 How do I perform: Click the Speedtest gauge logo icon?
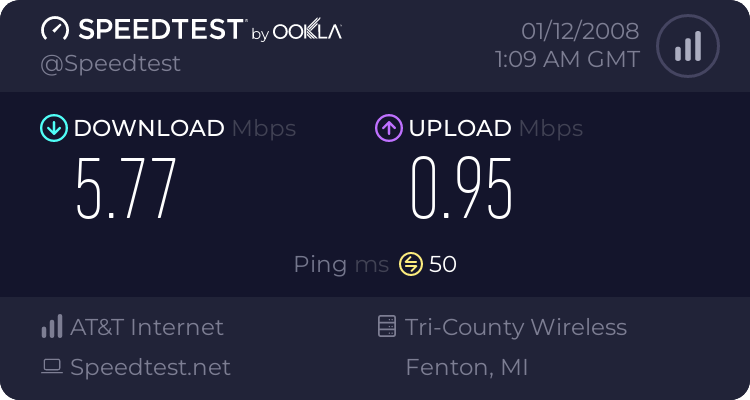[55, 29]
